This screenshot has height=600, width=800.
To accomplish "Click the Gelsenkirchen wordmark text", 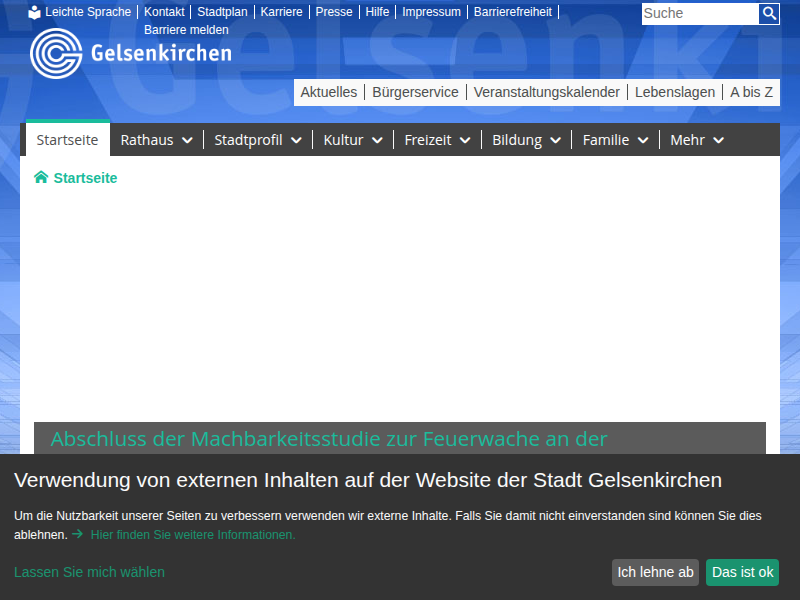I will click(161, 53).
